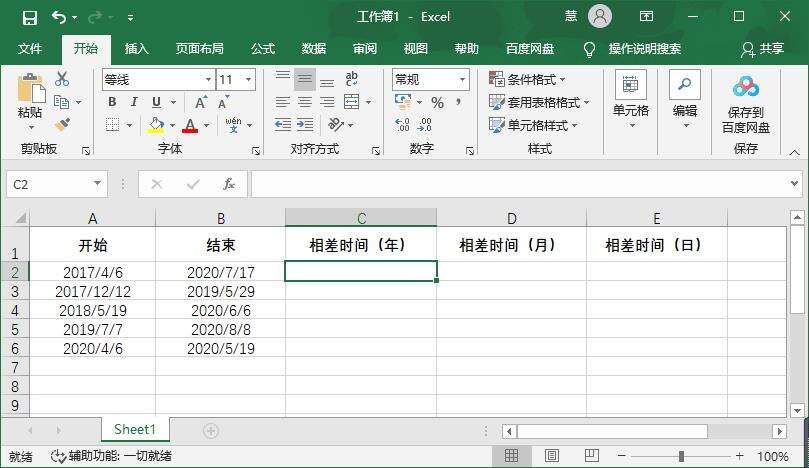Viewport: 809px width, 468px height.
Task: Click the Select All corner triangle
Action: coord(20,218)
